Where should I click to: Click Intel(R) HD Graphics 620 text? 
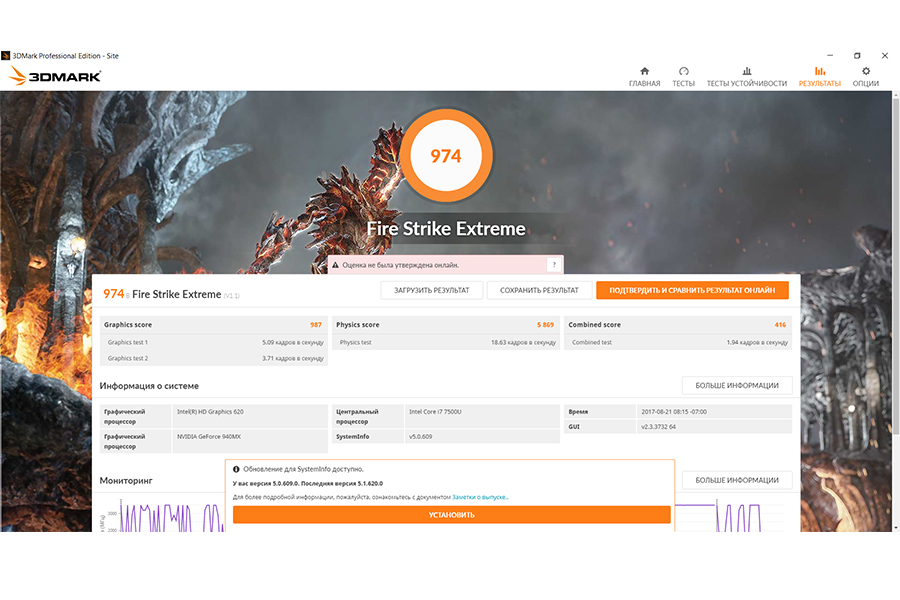(210, 412)
